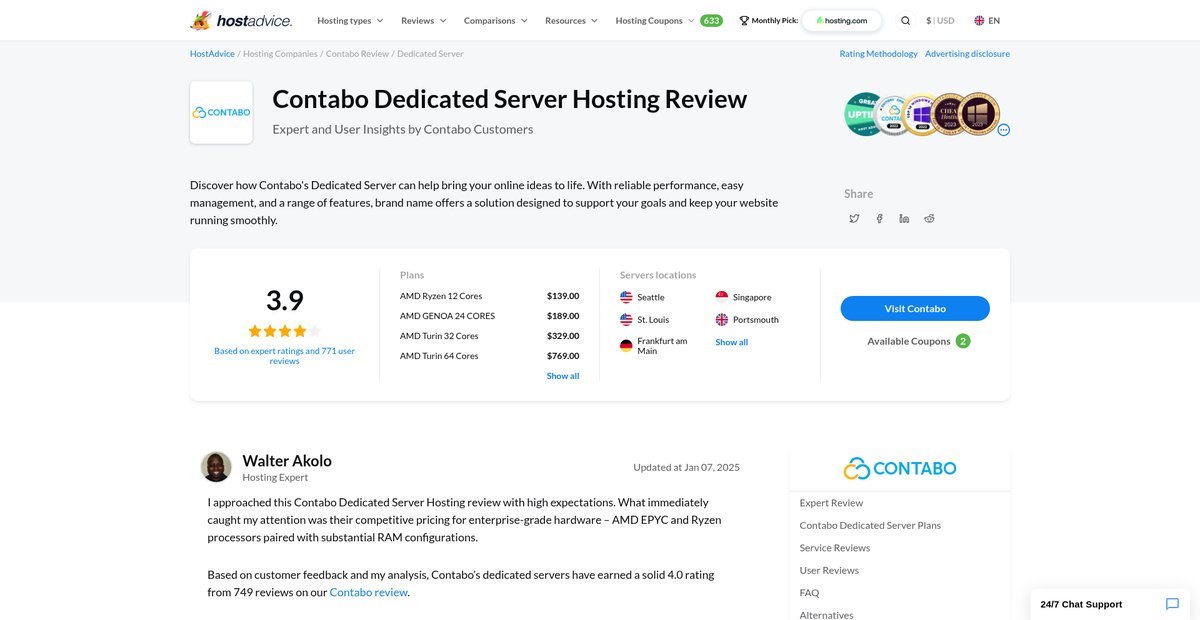Share on Reddit icon
Viewport: 1200px width, 620px height.
(929, 218)
